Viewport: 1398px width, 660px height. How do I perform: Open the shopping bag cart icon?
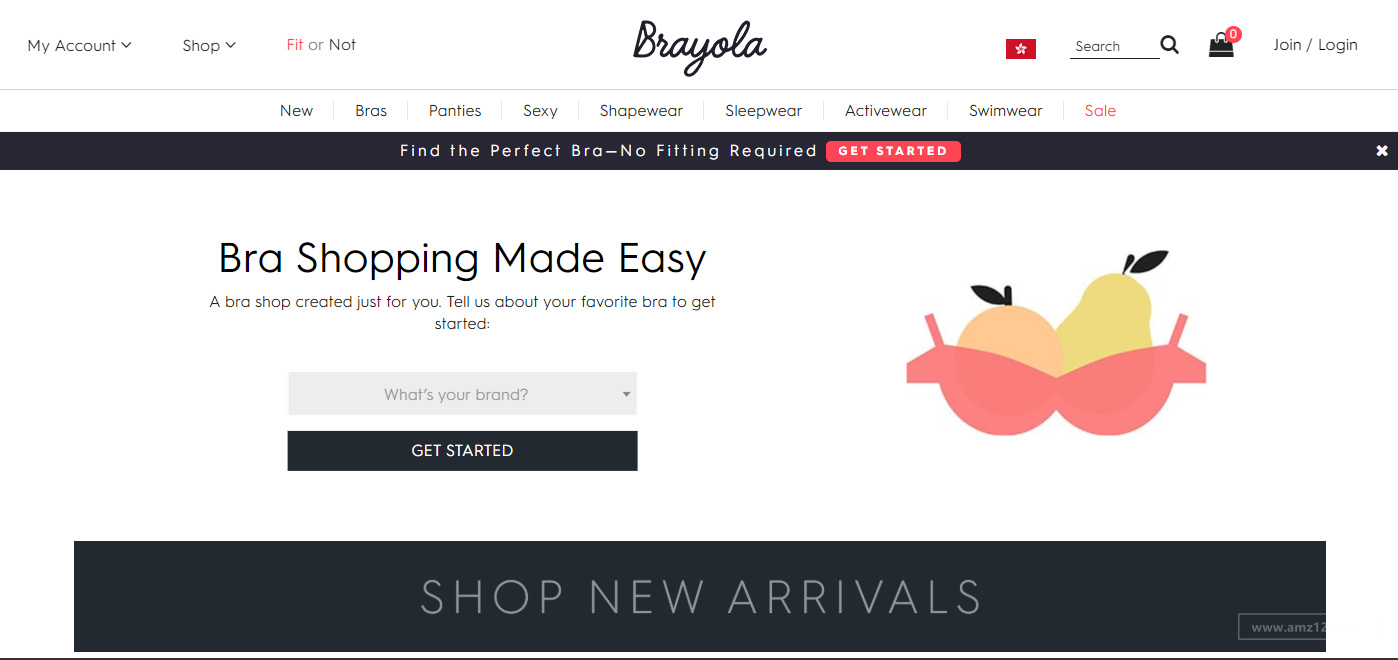(x=1223, y=43)
